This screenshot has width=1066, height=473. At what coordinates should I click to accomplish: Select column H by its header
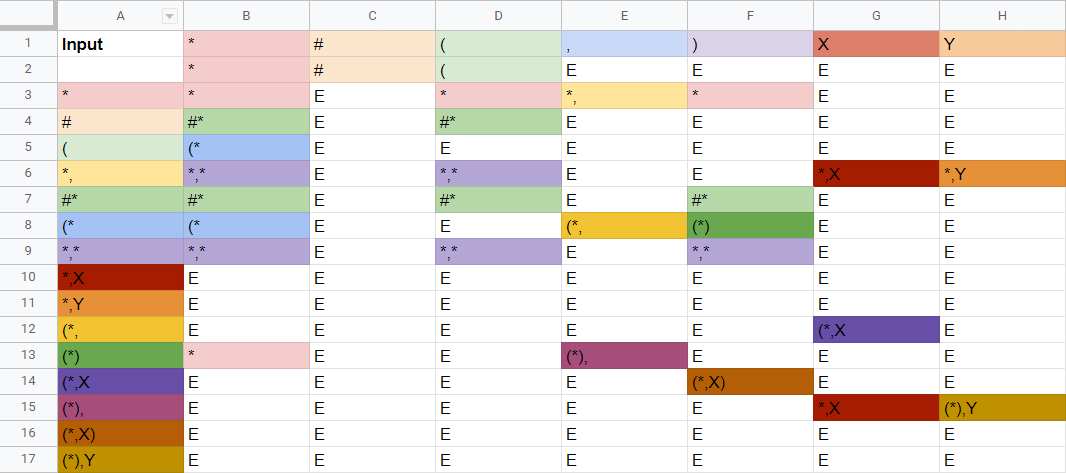1002,15
